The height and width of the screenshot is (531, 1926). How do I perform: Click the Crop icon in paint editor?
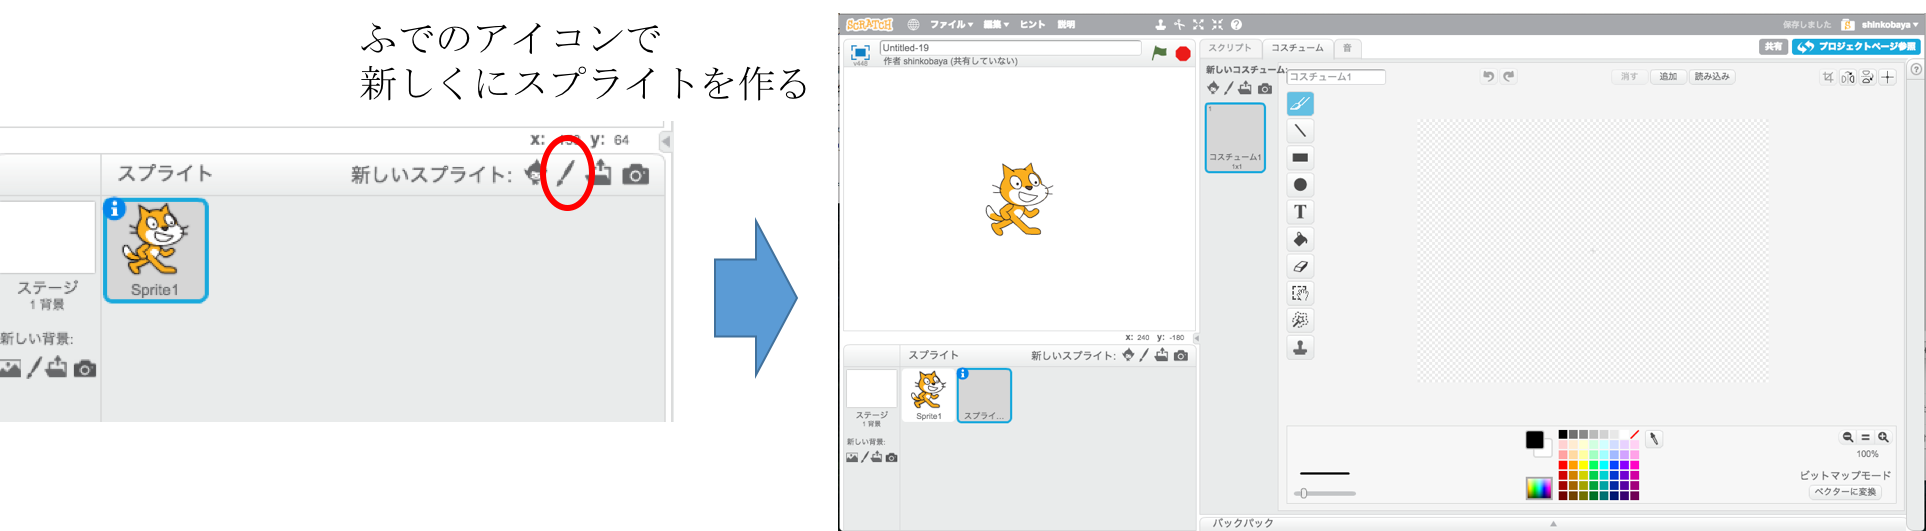point(1828,77)
